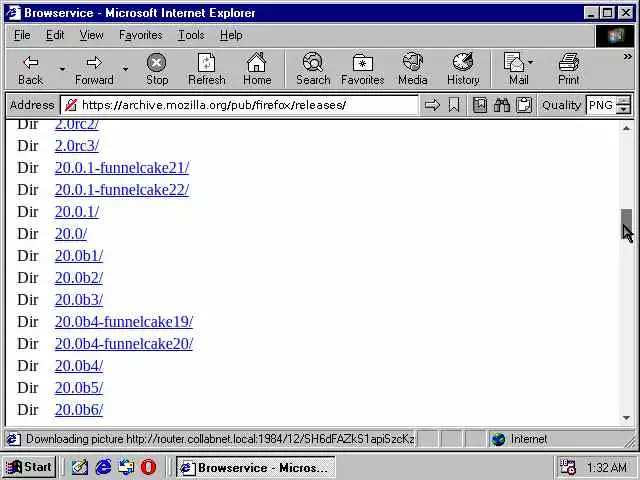The height and width of the screenshot is (480, 640).
Task: Open the 20.0.1/ directory link
Action: (77, 212)
